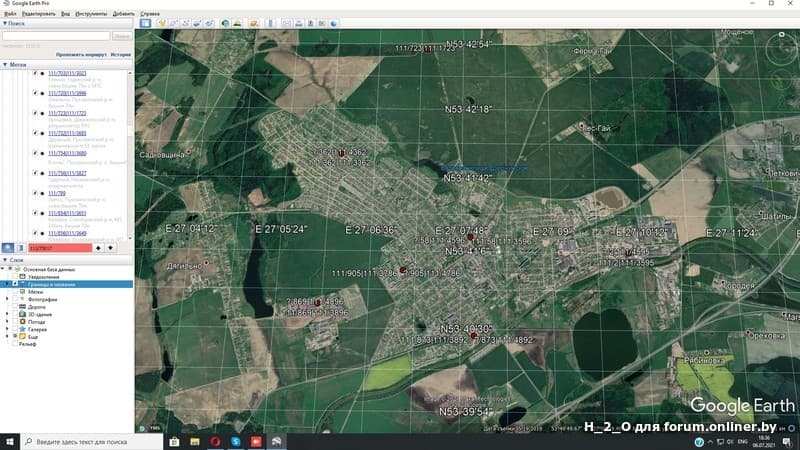Click the email toolbar icon

[x=287, y=22]
